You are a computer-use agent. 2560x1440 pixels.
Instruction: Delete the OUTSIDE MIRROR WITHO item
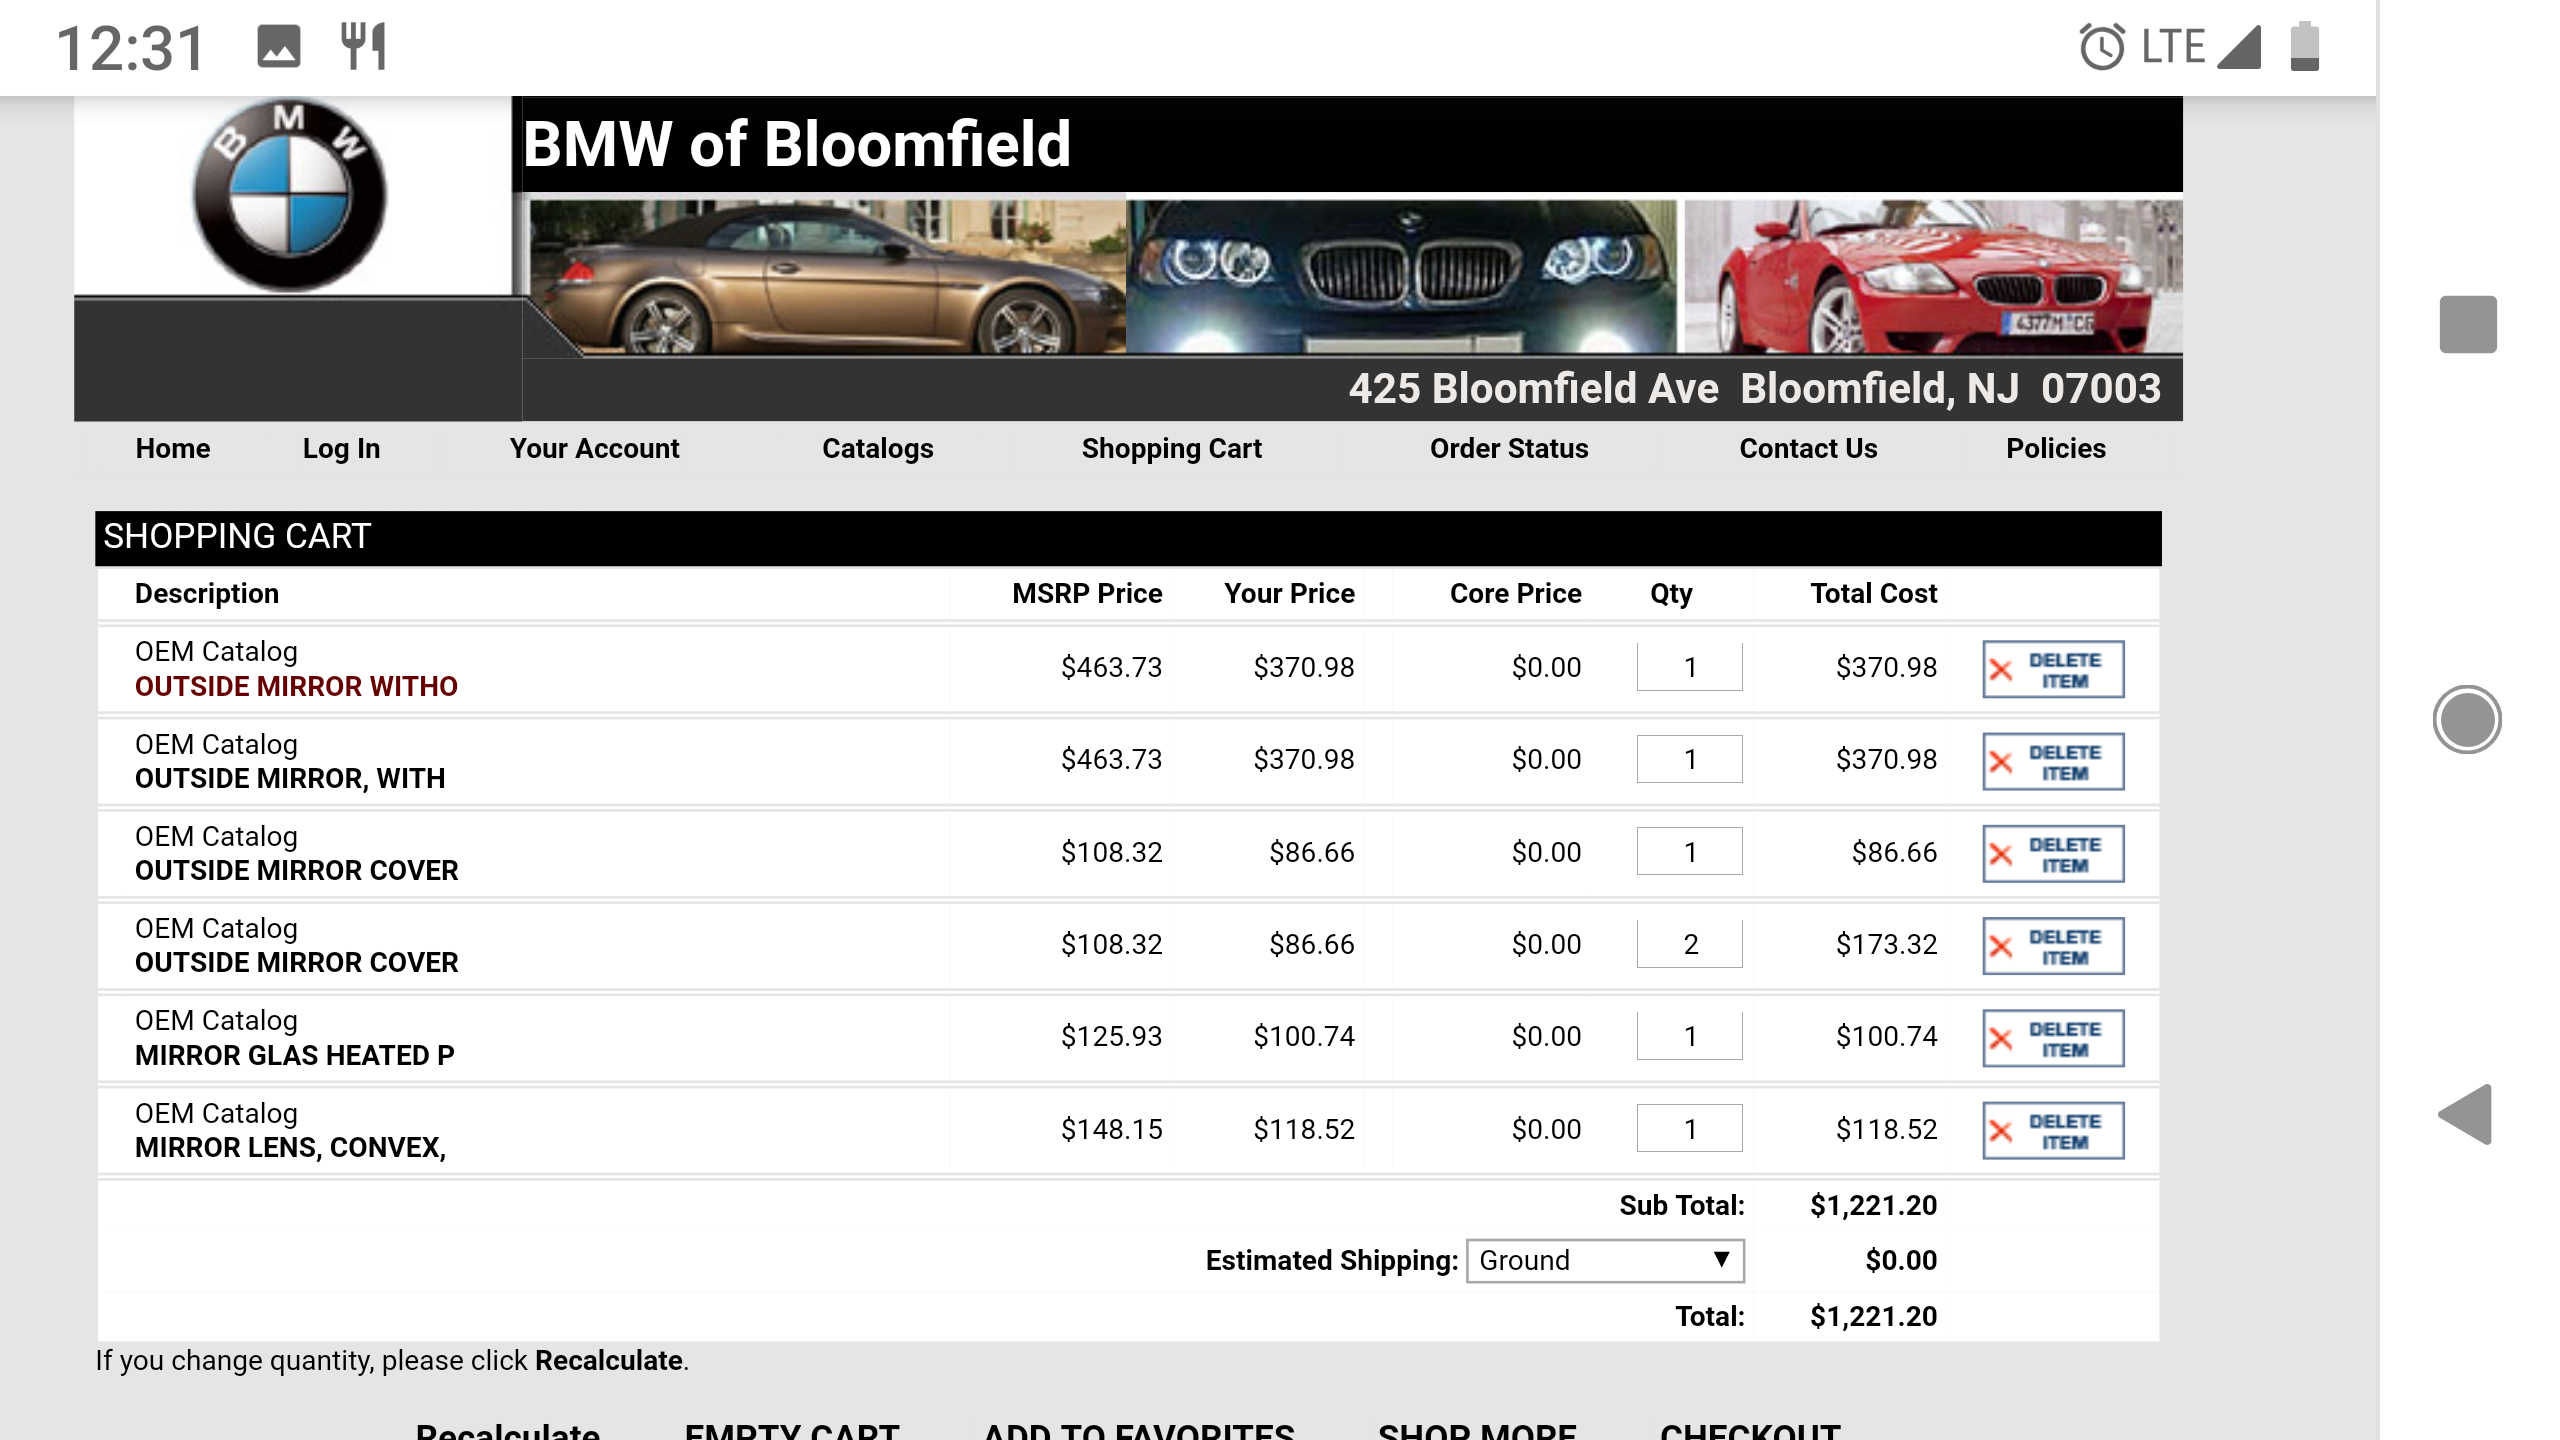[x=2053, y=669]
